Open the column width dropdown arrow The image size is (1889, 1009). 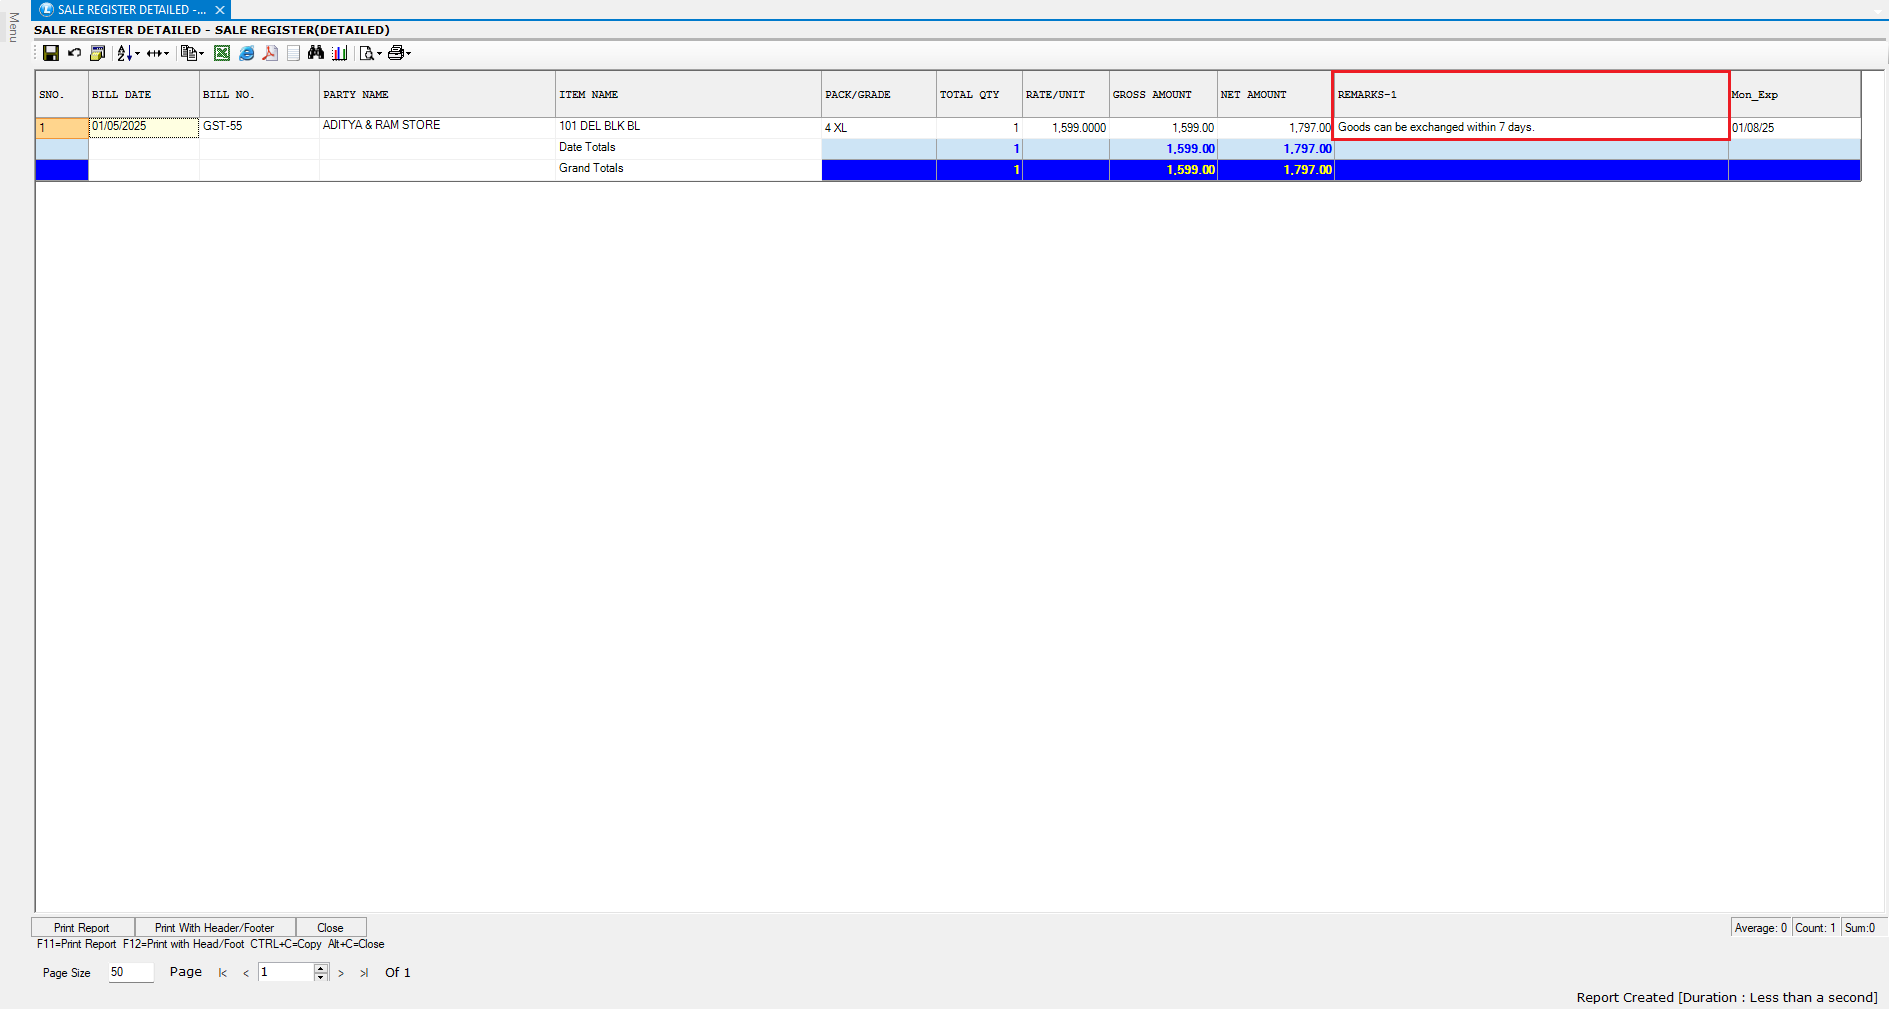166,54
